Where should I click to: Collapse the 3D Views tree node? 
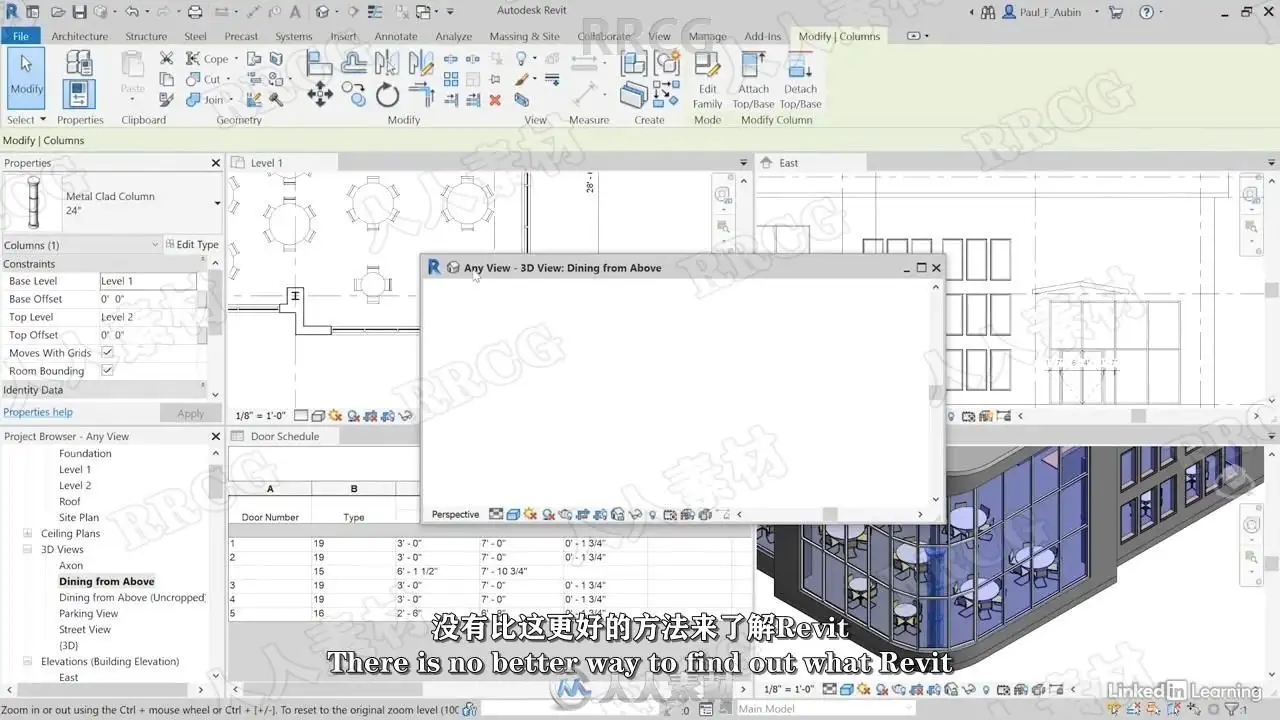28,550
